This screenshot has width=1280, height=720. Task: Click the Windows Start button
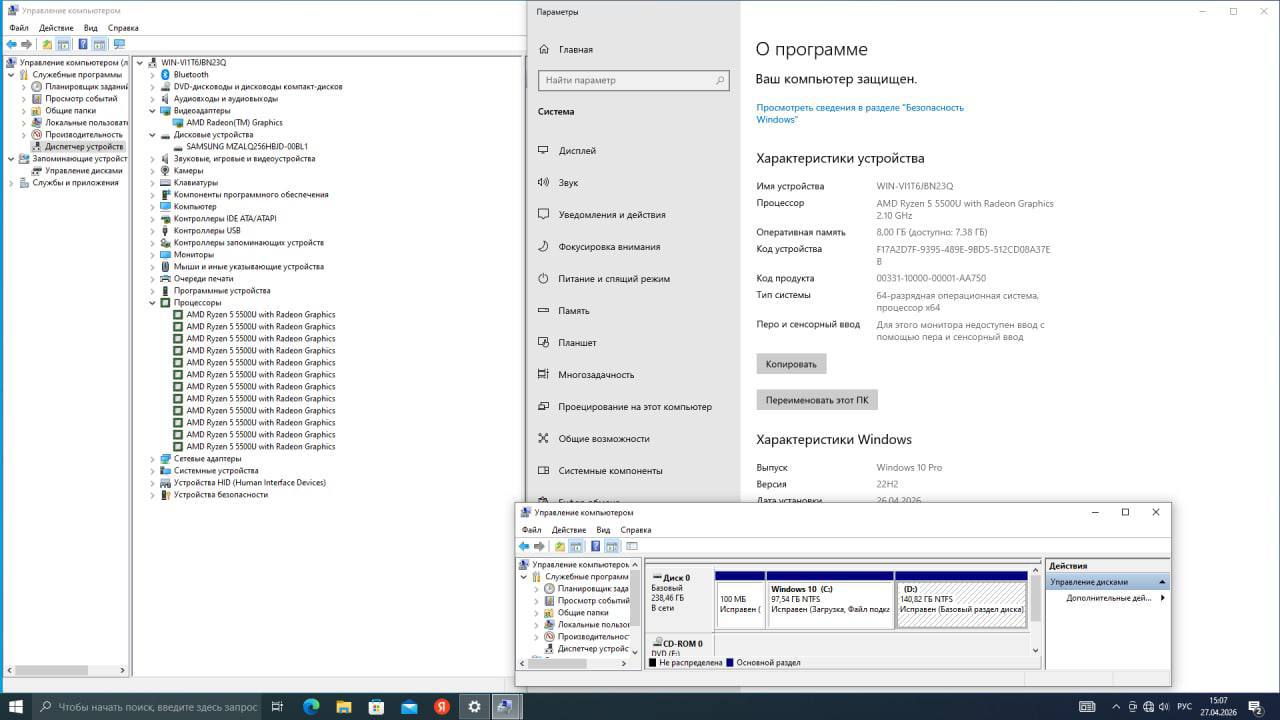(16, 707)
